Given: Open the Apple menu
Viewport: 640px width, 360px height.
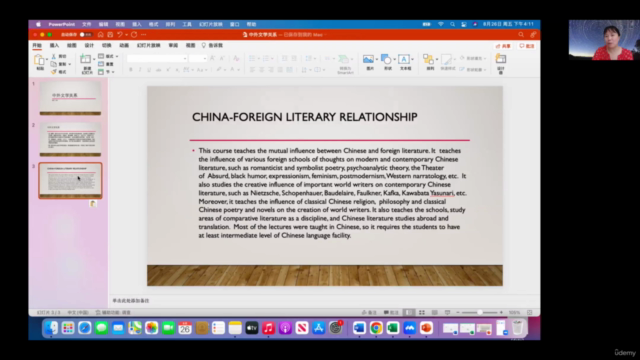Looking at the screenshot, I should coord(38,24).
